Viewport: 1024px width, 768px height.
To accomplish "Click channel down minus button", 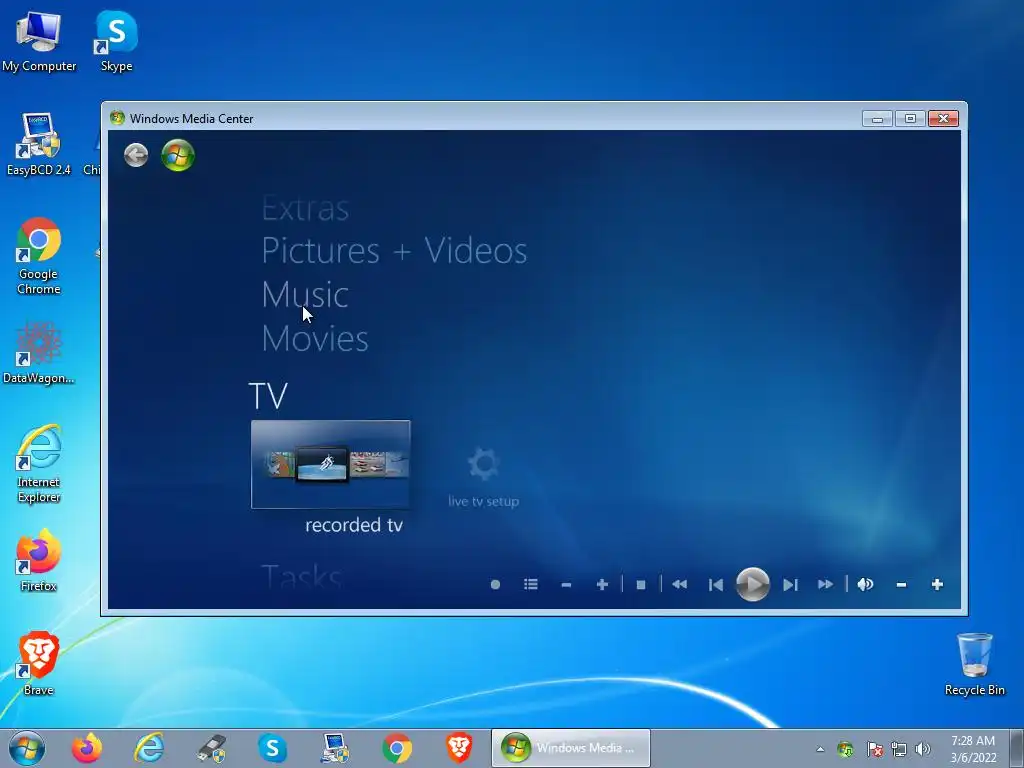I will [566, 584].
